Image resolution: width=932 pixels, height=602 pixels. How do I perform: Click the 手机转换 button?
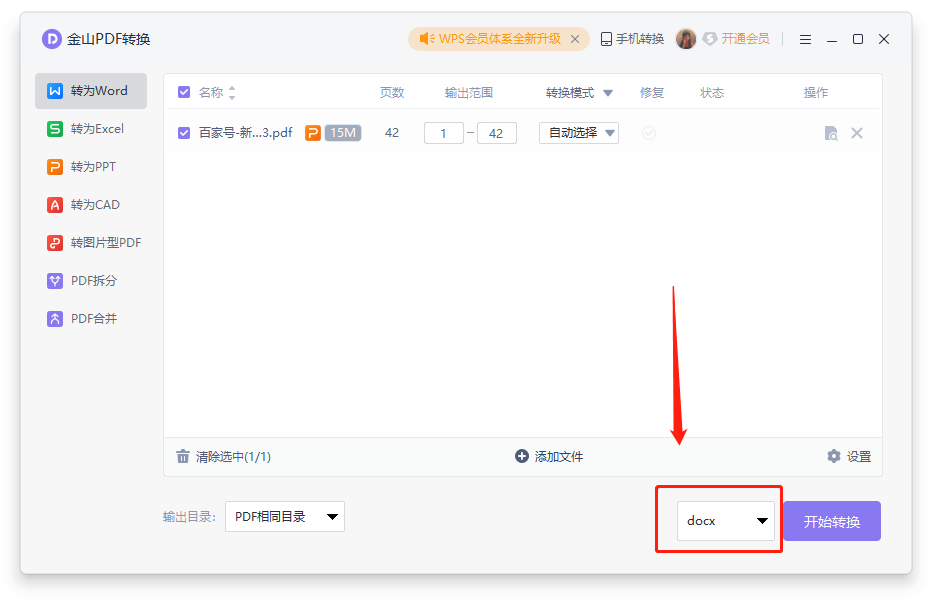pos(632,39)
